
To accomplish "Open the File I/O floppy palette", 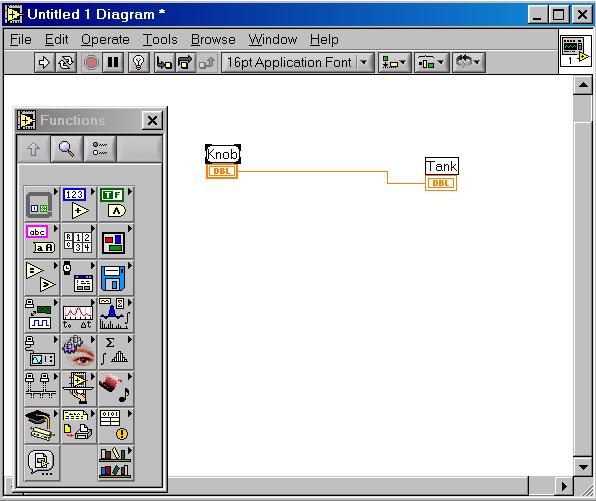I will [x=115, y=278].
